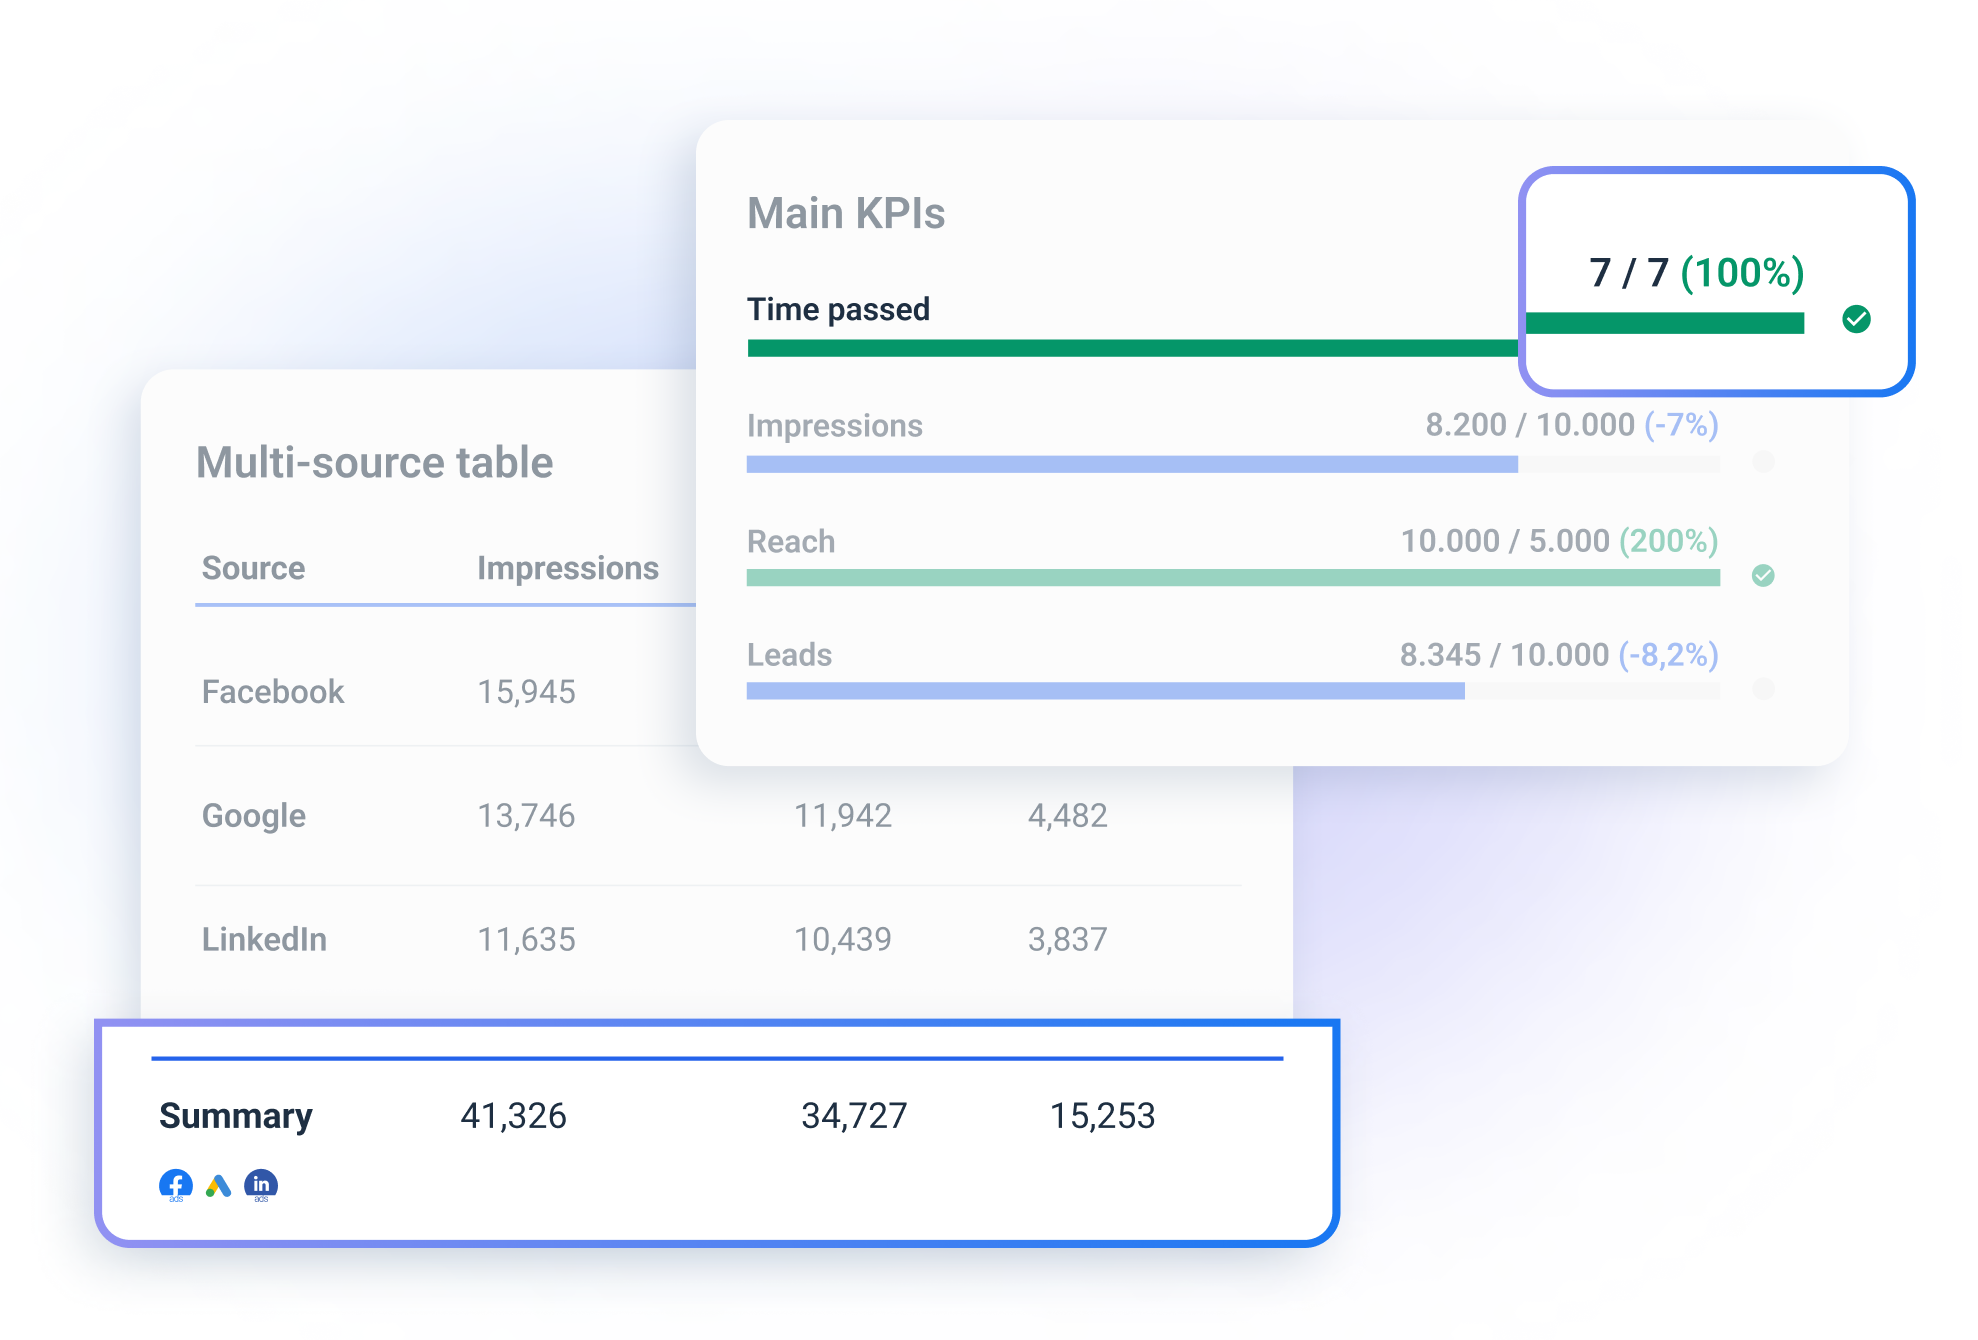Click the green checkmark beside Time passed
The width and height of the screenshot is (1978, 1340).
pos(1856,319)
